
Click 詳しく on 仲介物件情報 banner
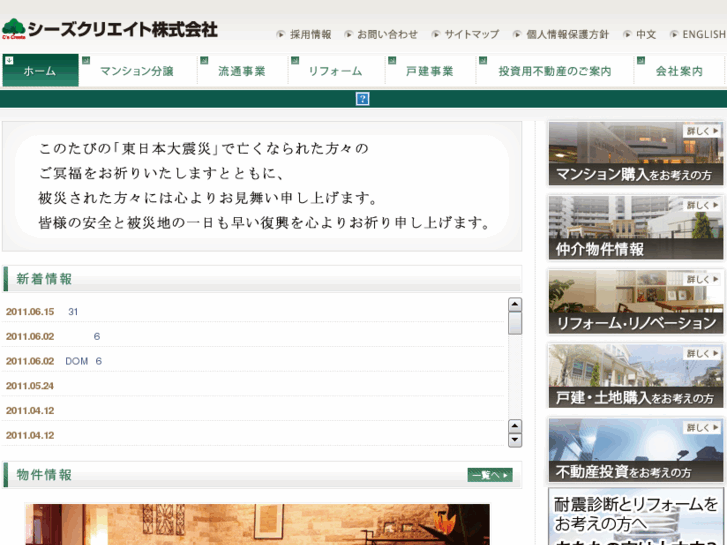tap(702, 205)
